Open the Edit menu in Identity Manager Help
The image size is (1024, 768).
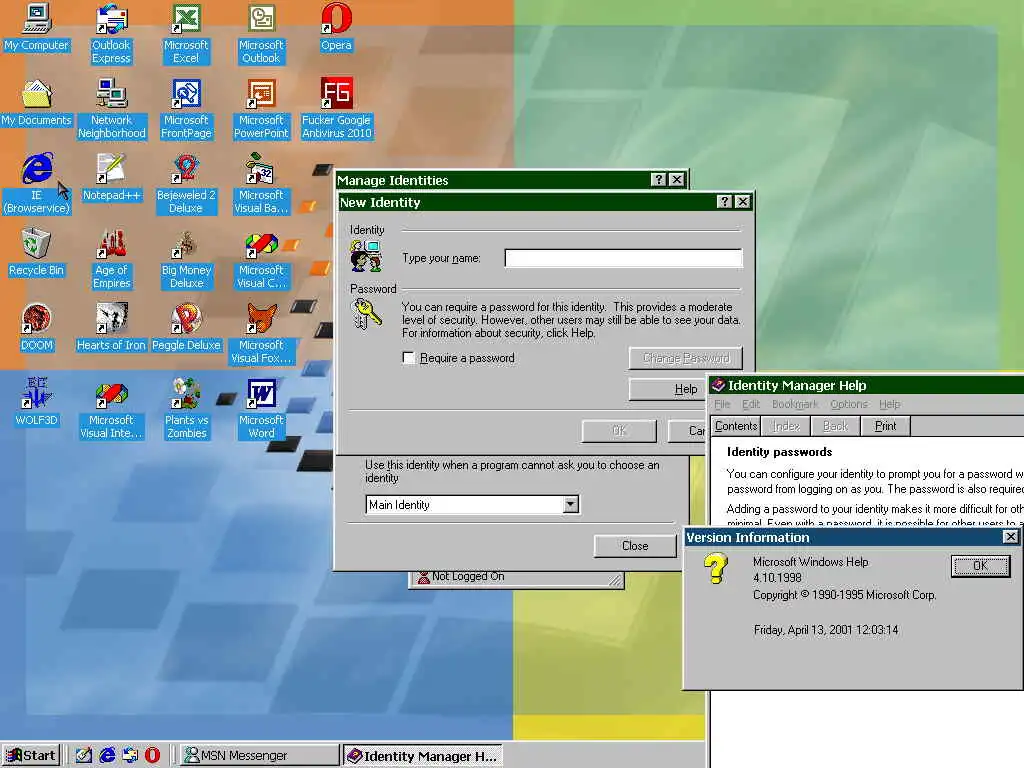751,404
